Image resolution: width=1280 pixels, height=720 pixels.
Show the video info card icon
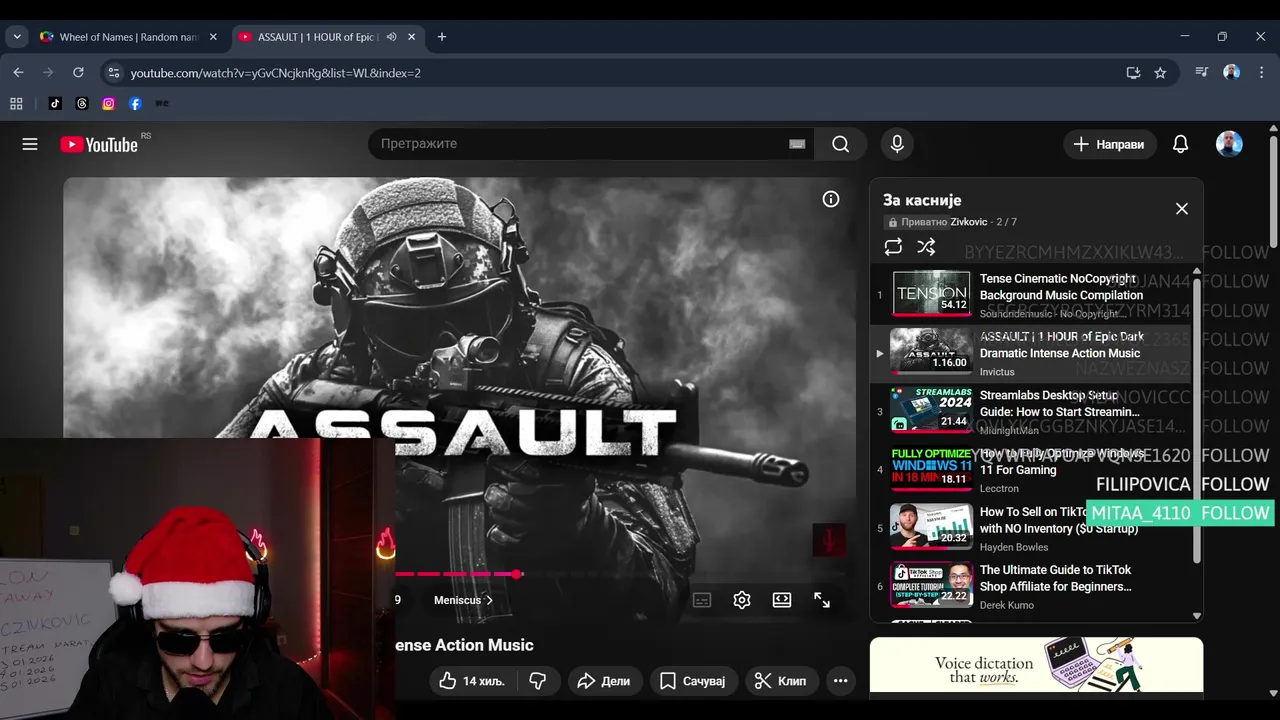click(831, 199)
